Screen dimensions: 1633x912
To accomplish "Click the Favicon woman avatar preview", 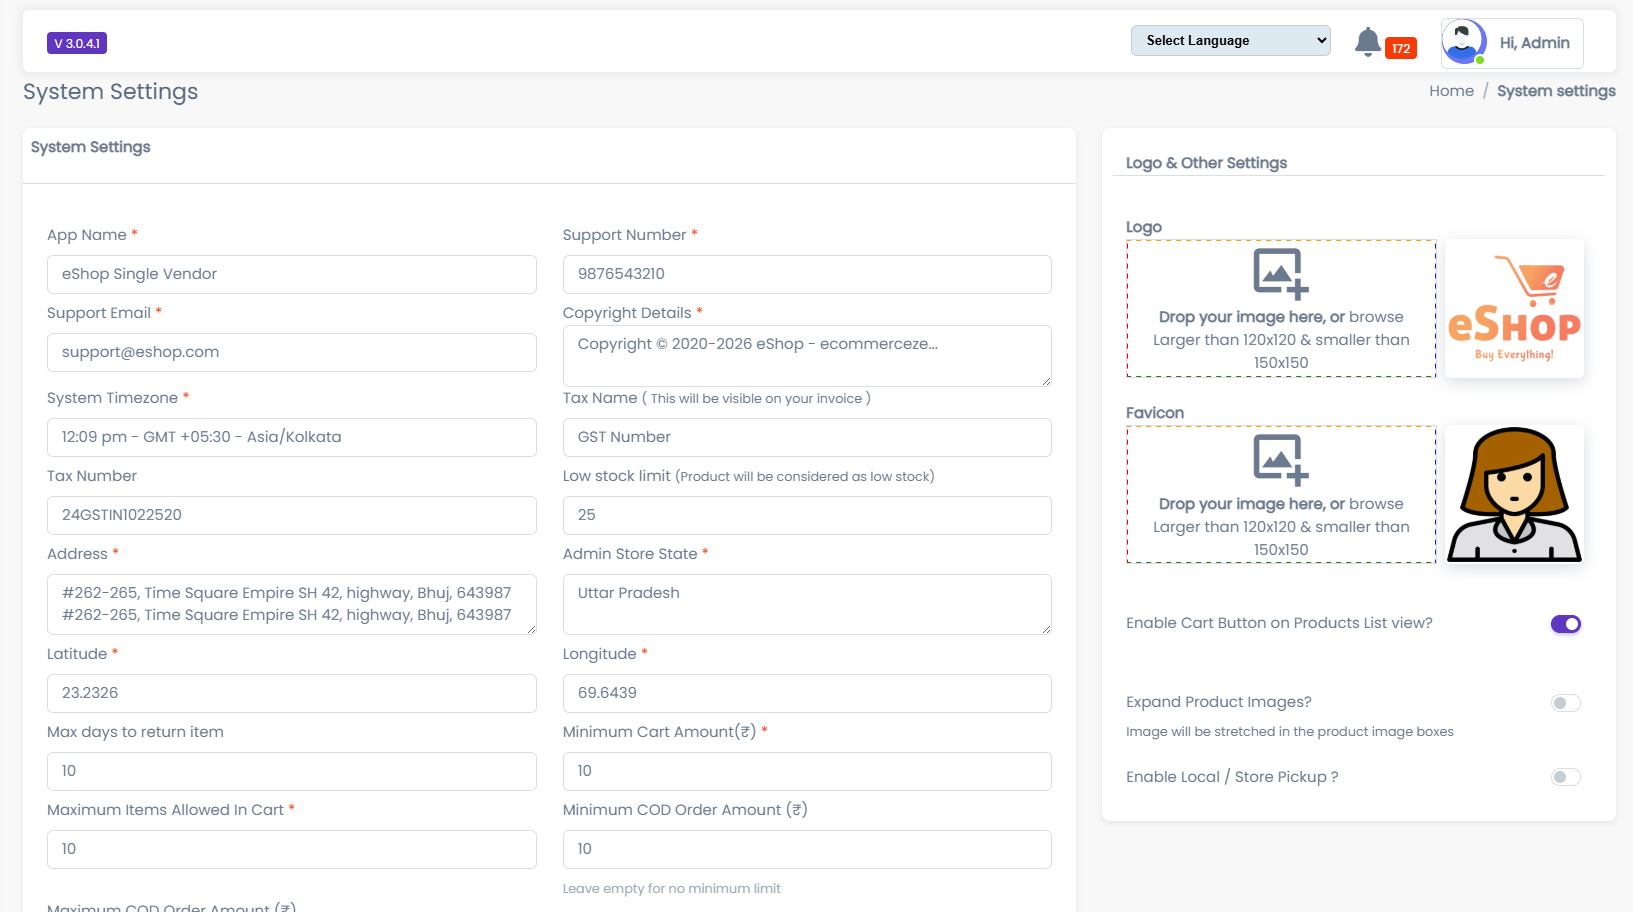I will click(x=1514, y=494).
